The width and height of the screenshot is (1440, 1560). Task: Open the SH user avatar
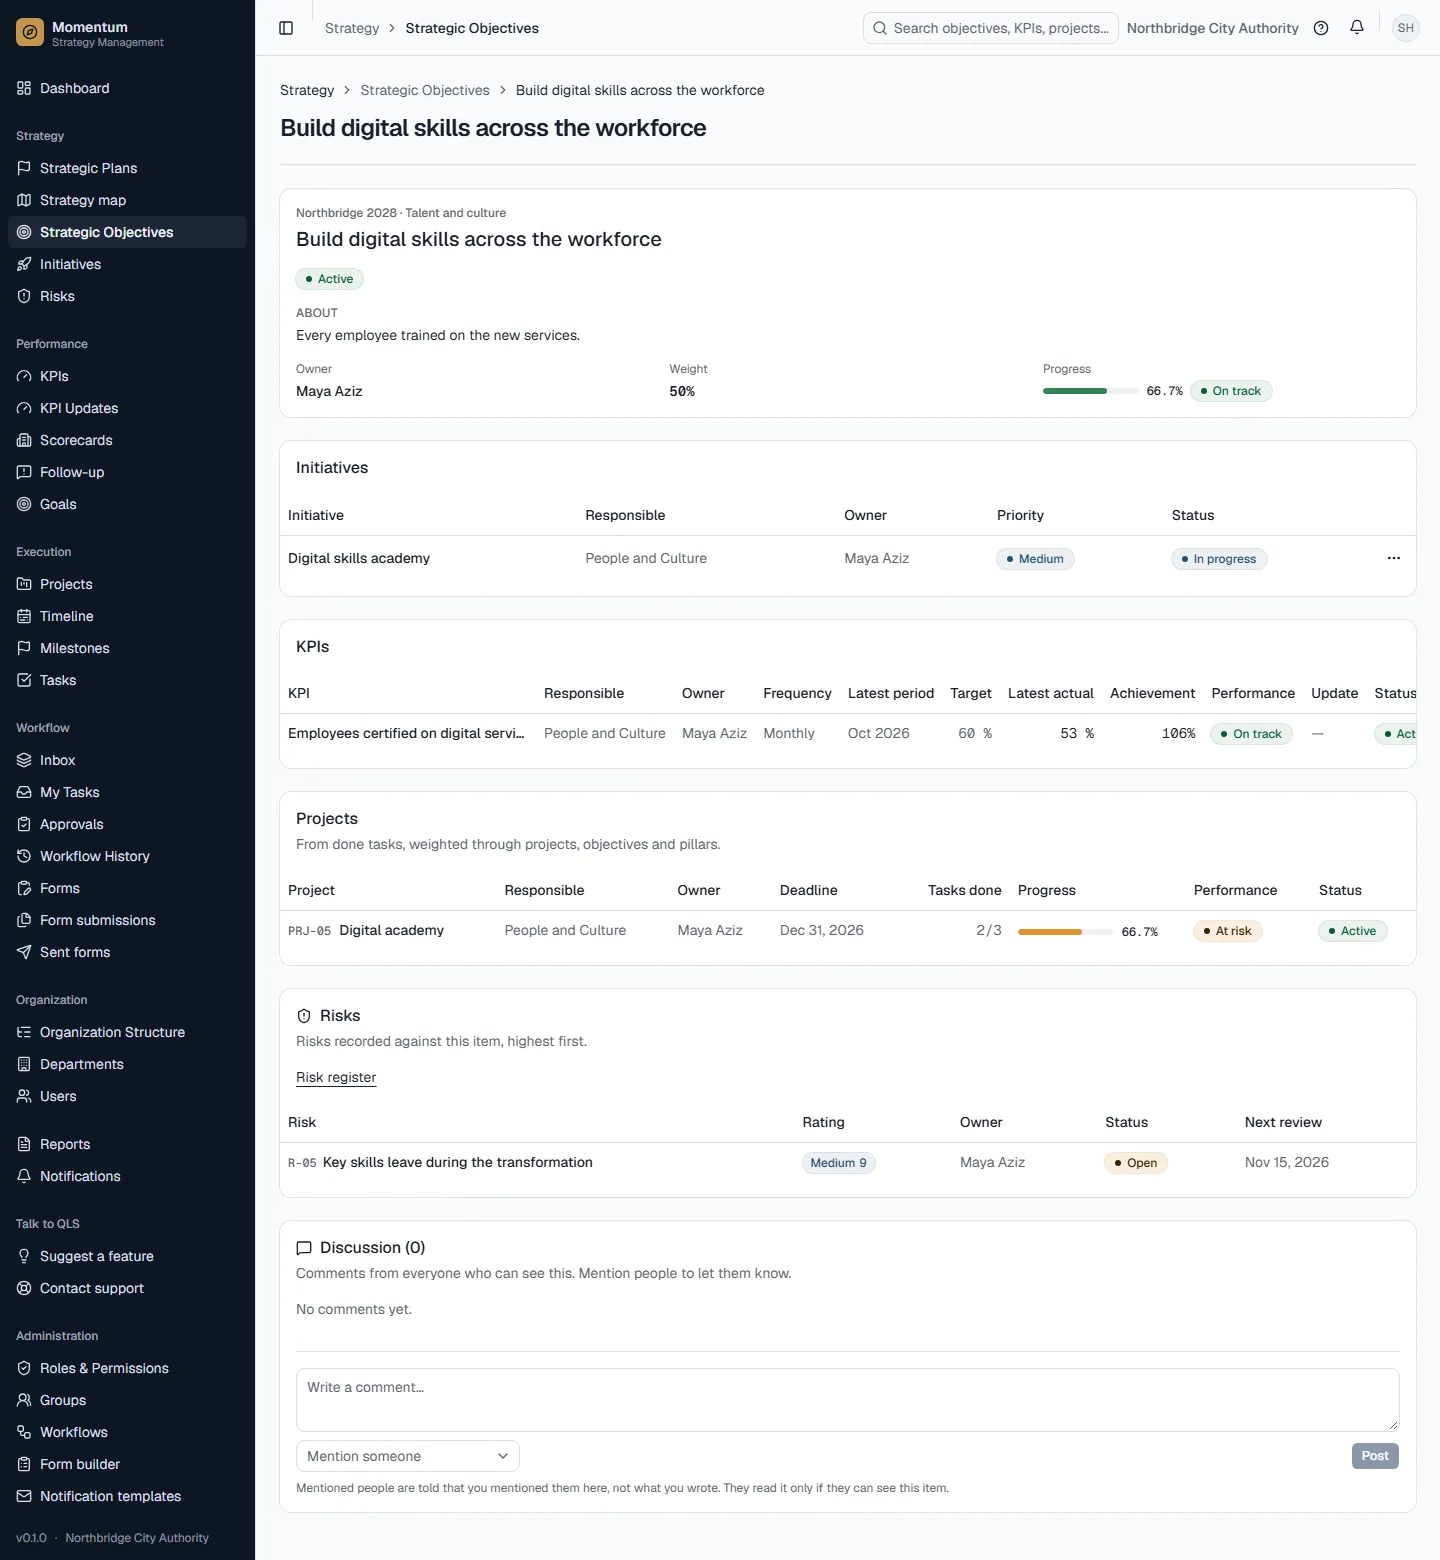pyautogui.click(x=1406, y=28)
